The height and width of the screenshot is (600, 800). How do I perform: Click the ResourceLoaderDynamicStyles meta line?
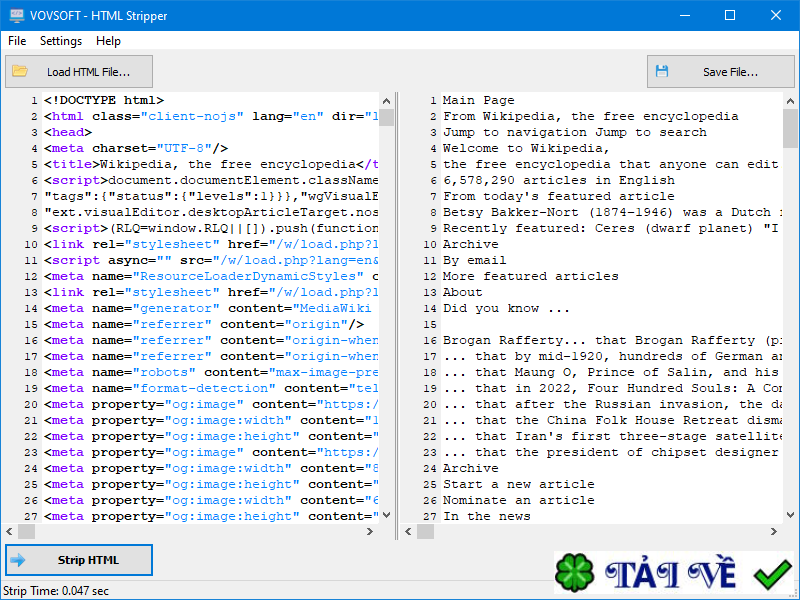coord(211,277)
